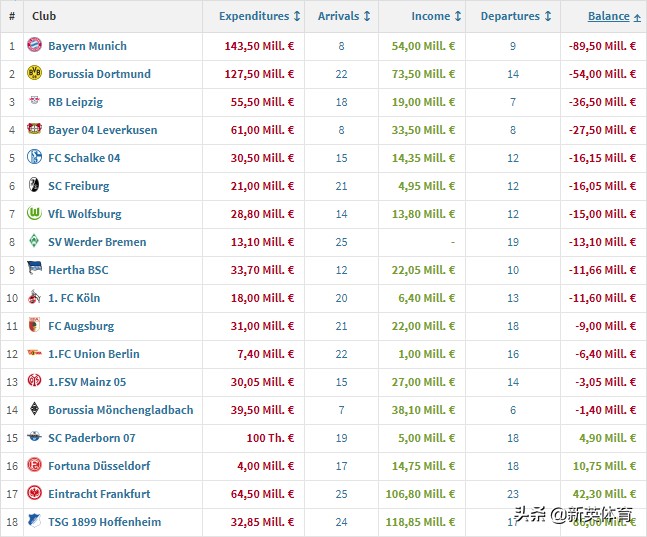
Task: Click the Club column header
Action: click(x=44, y=17)
